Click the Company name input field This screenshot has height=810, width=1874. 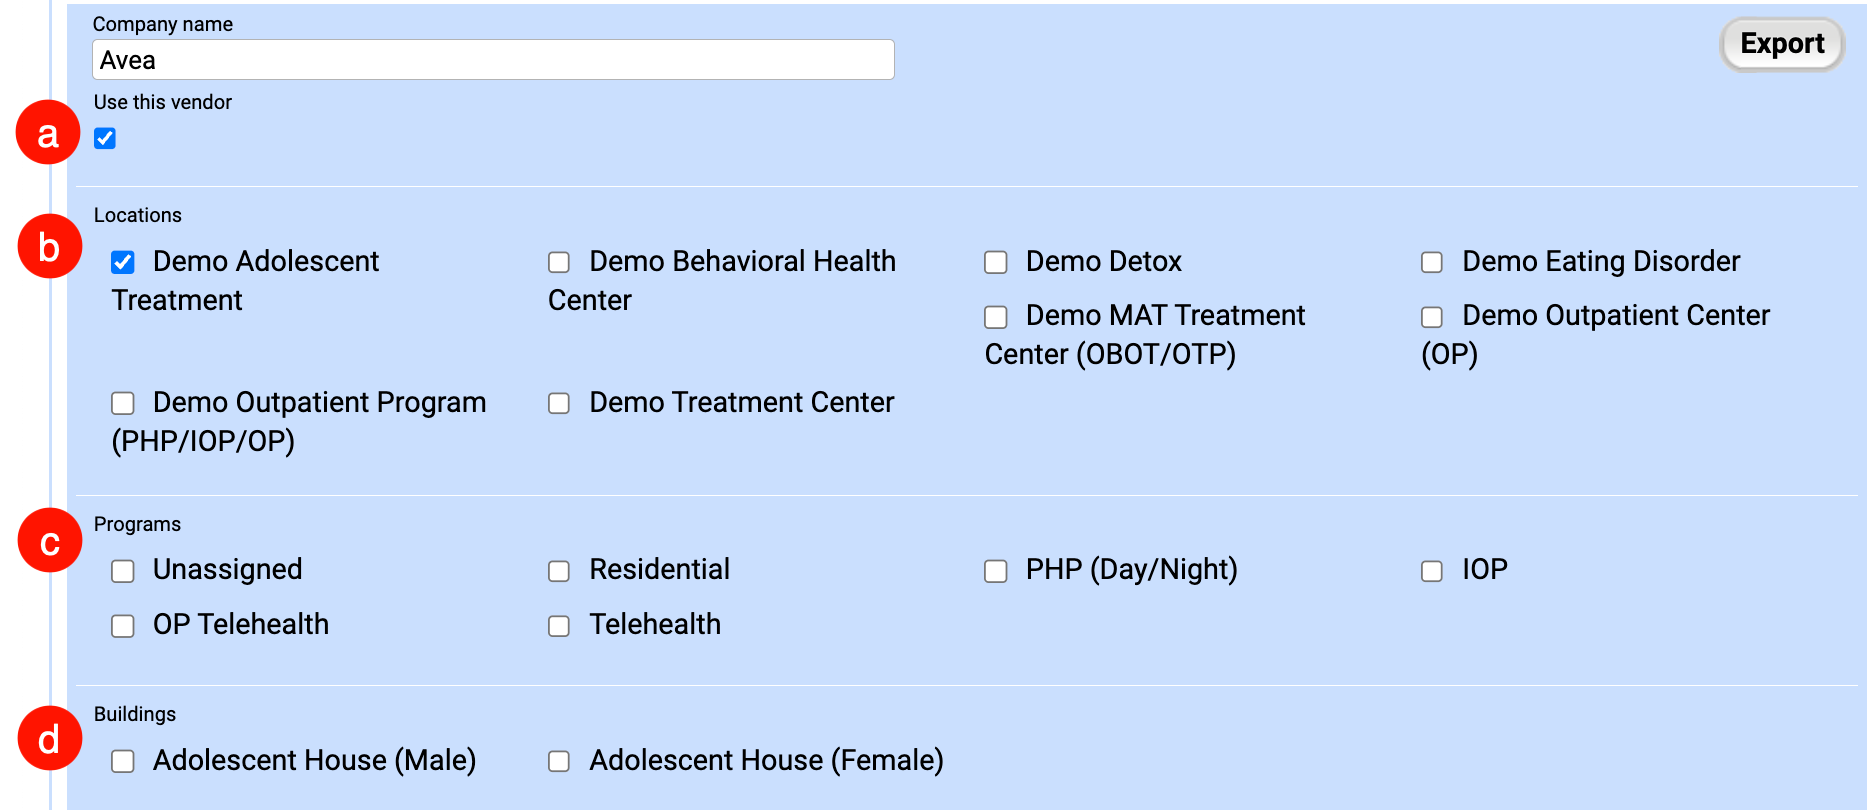click(x=493, y=60)
